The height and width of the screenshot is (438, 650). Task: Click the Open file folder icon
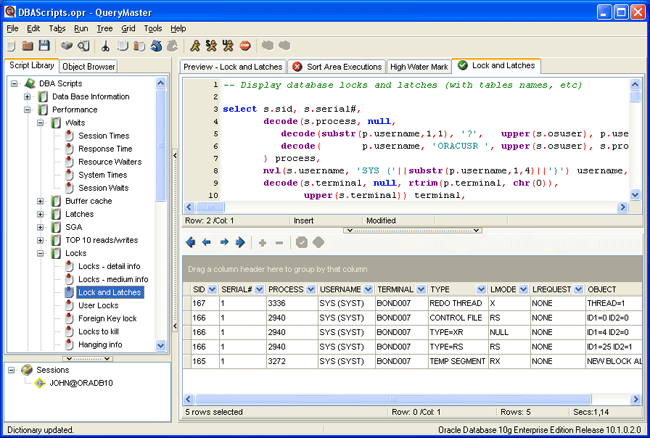tap(28, 46)
